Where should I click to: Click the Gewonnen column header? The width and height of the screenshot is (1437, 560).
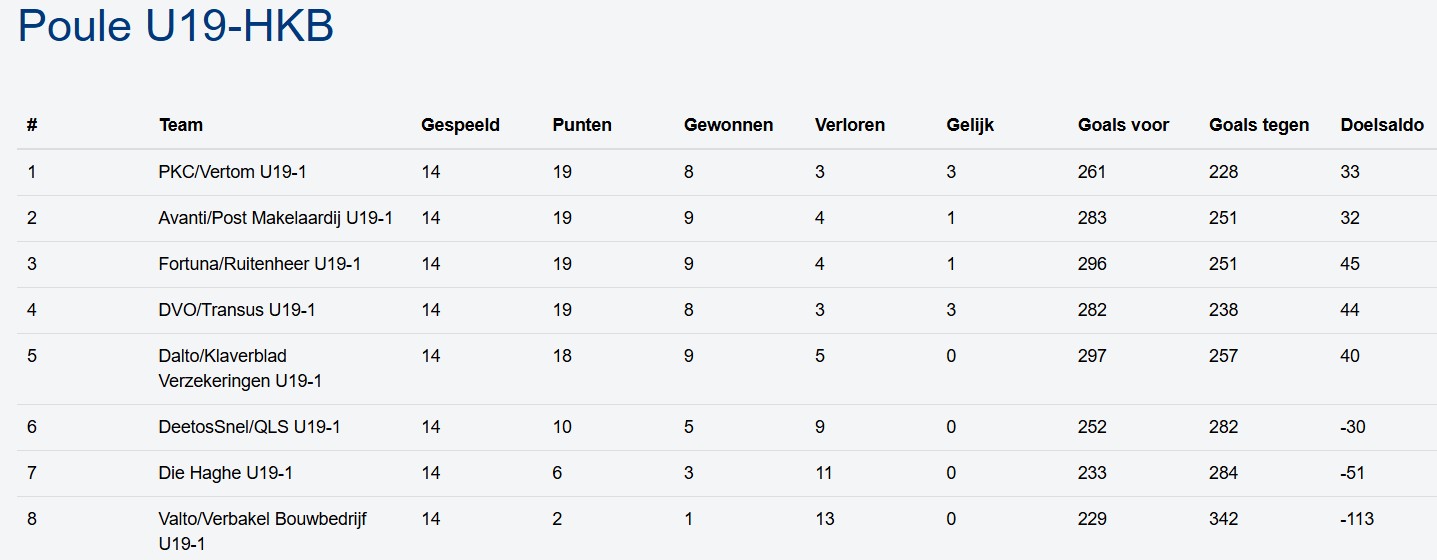pos(728,125)
